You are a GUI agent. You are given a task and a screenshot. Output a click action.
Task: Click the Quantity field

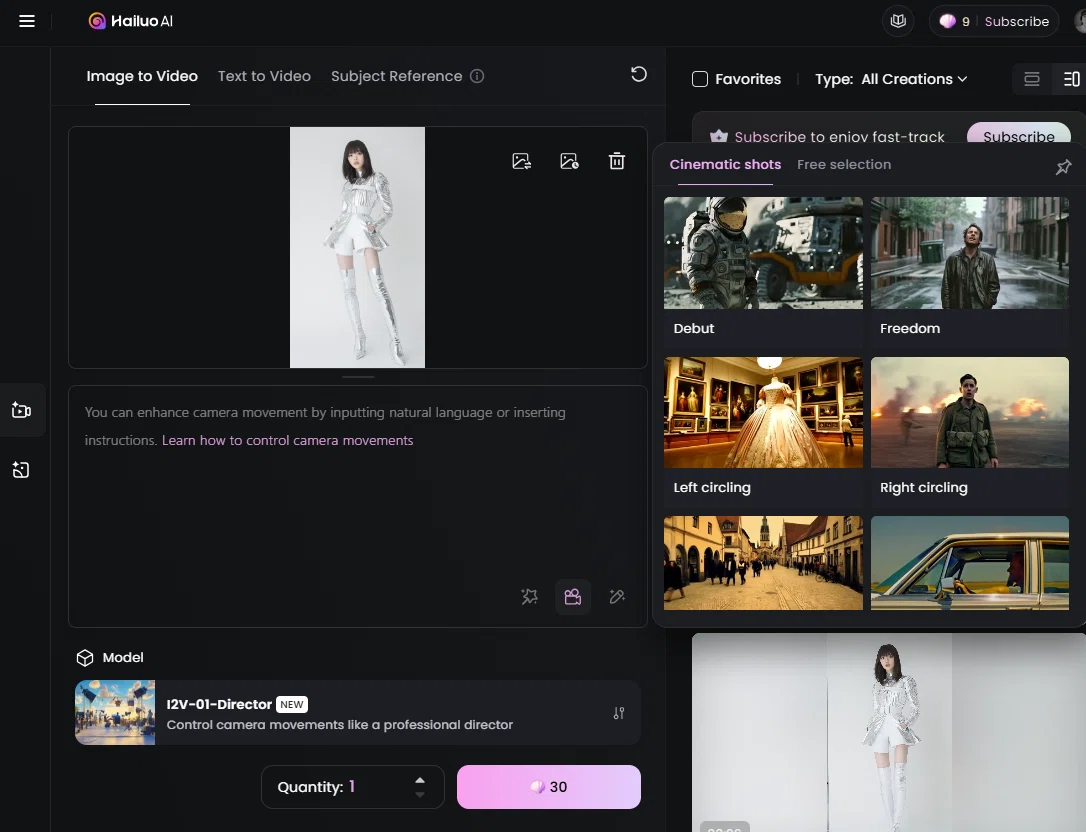tap(353, 787)
